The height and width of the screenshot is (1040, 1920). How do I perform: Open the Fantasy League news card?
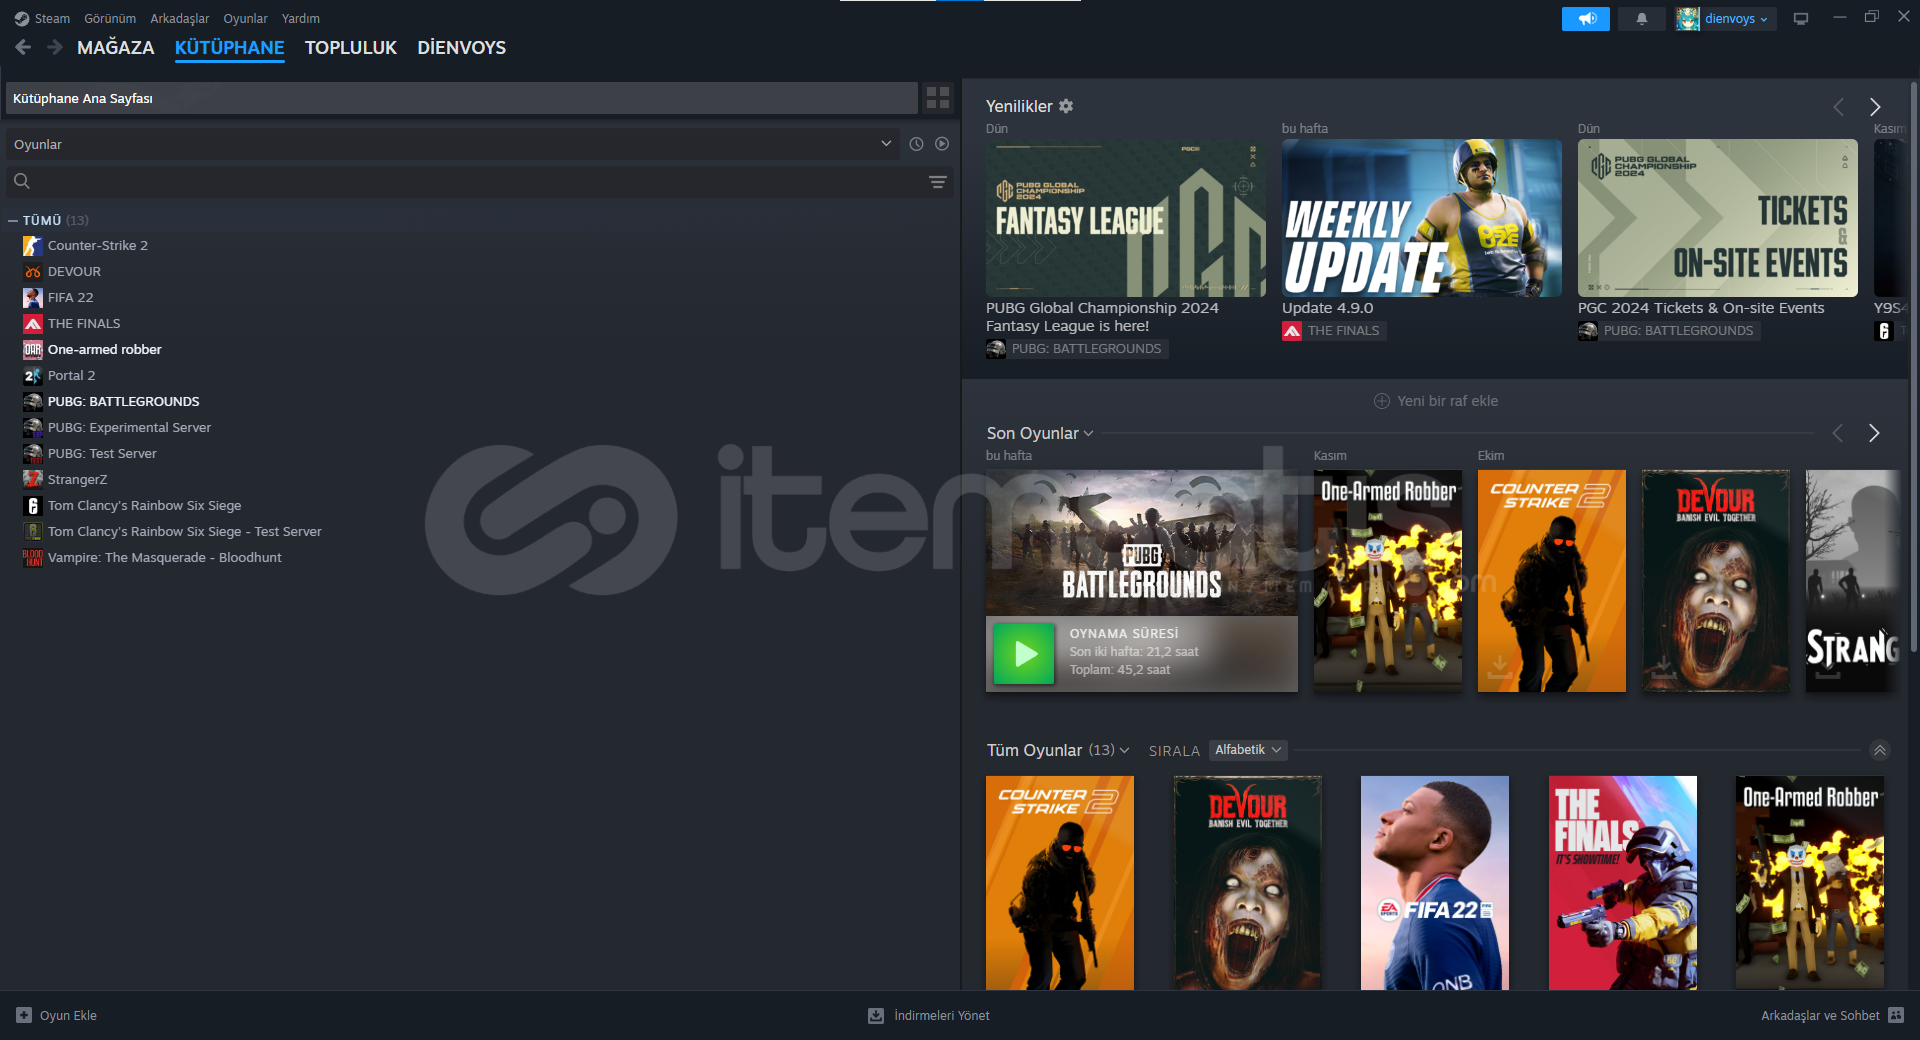pos(1126,218)
